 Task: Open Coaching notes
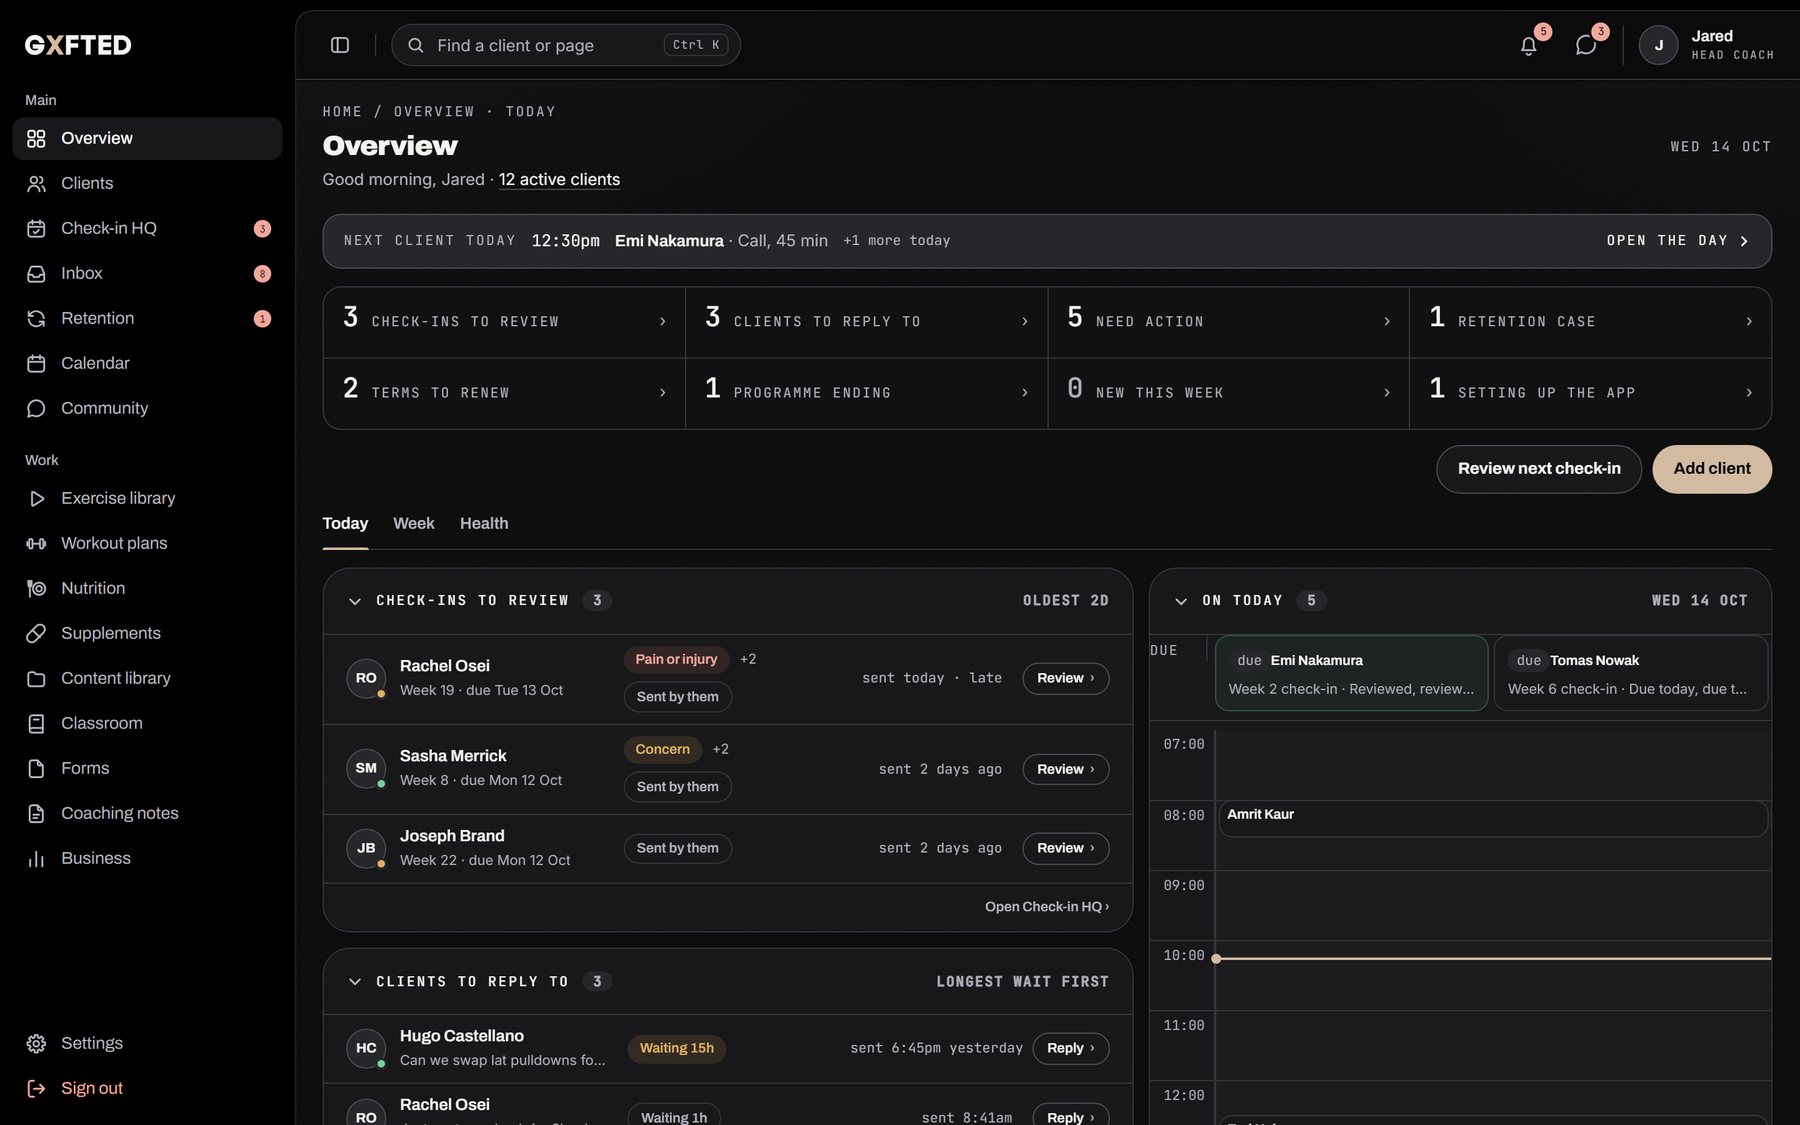147,813
